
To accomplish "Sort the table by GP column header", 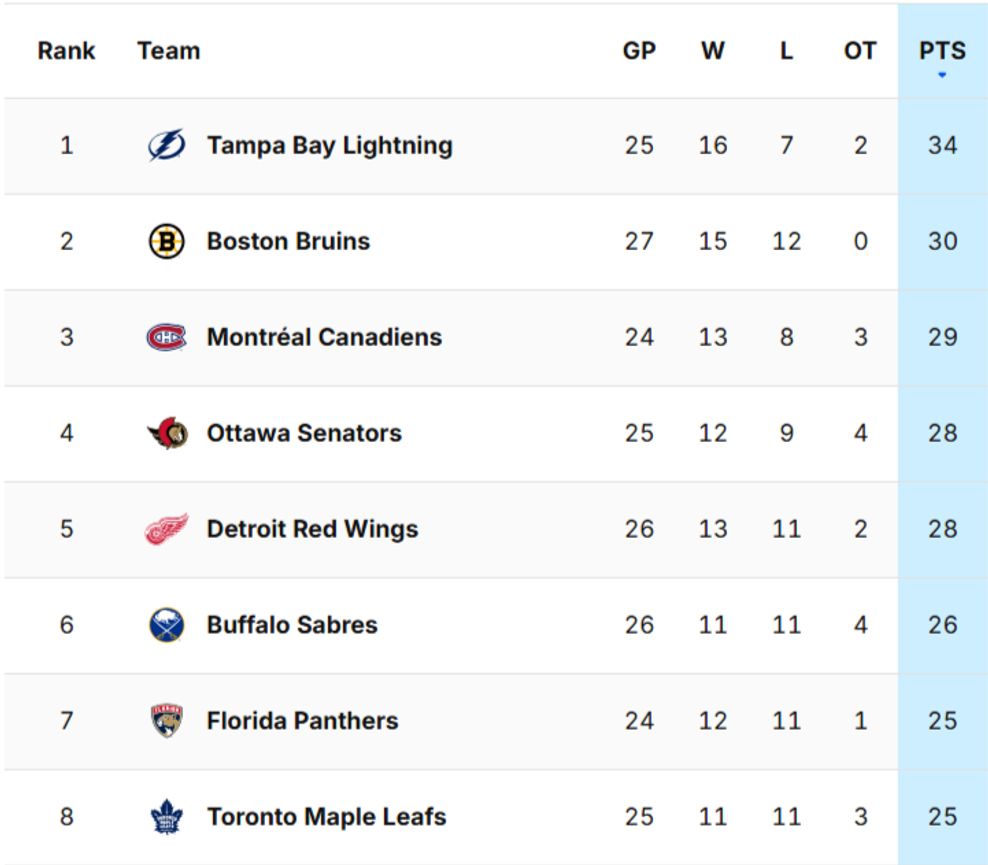I will [640, 50].
